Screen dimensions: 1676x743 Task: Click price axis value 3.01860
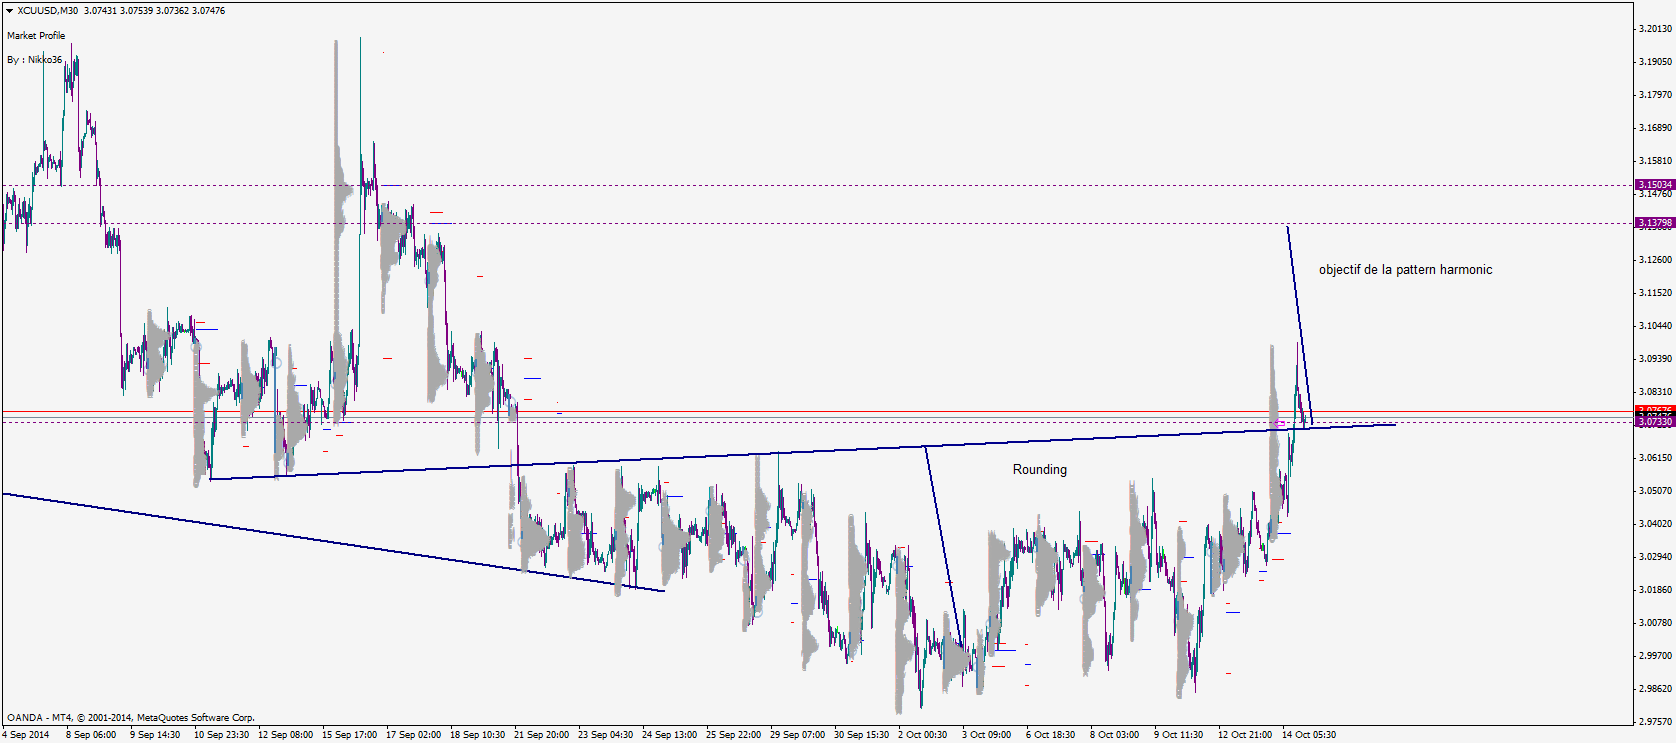(1655, 590)
